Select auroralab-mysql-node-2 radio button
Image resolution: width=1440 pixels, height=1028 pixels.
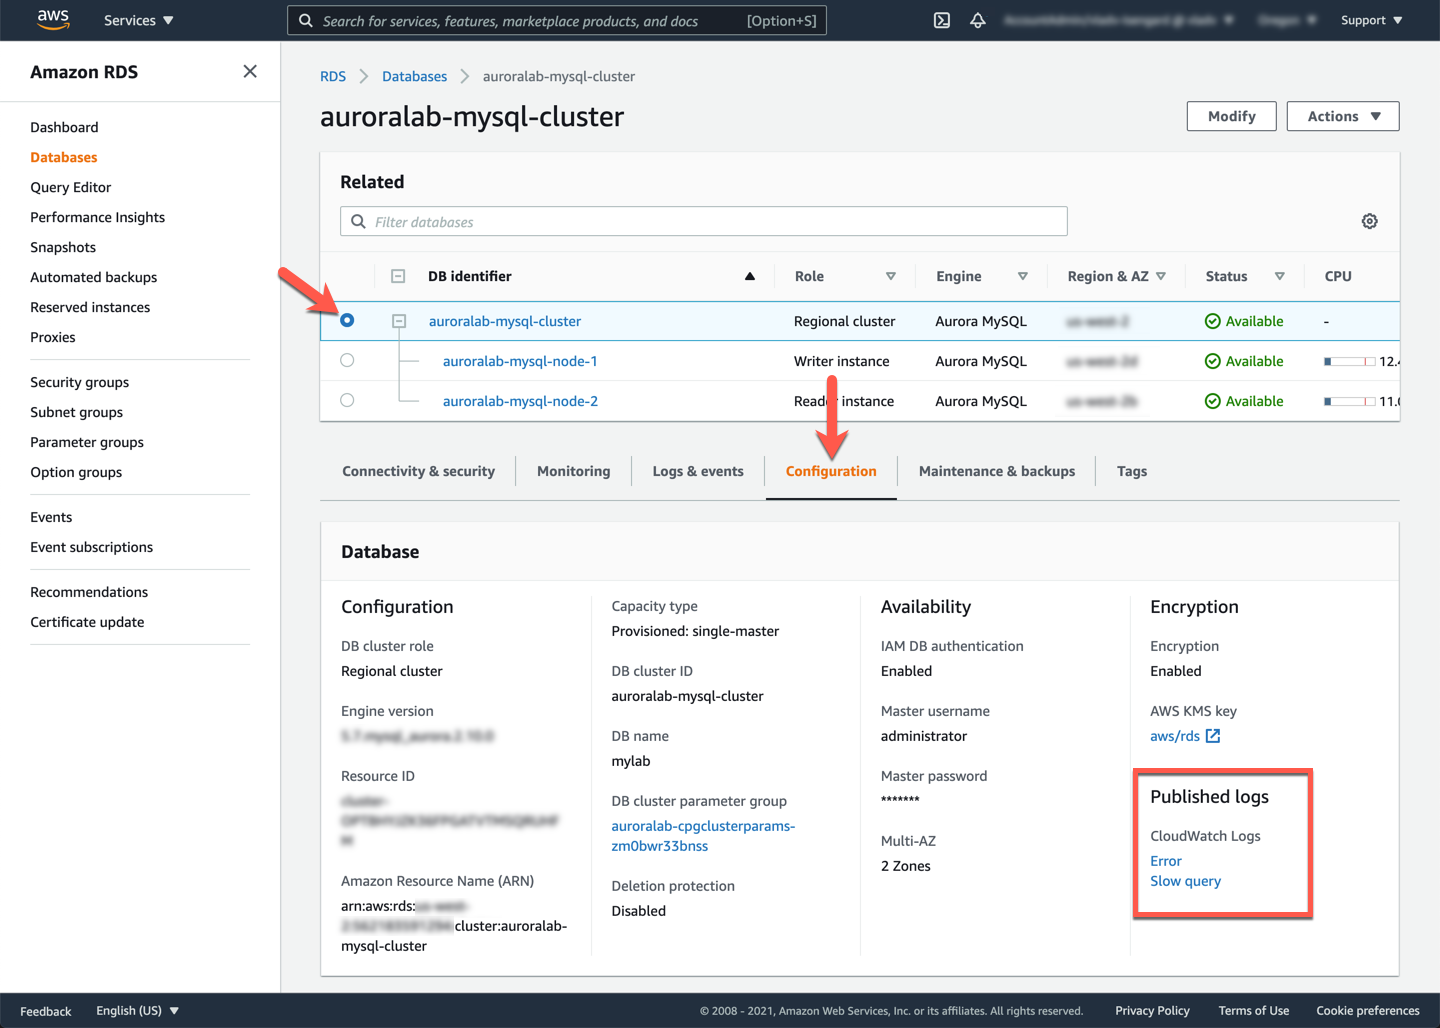pos(347,401)
